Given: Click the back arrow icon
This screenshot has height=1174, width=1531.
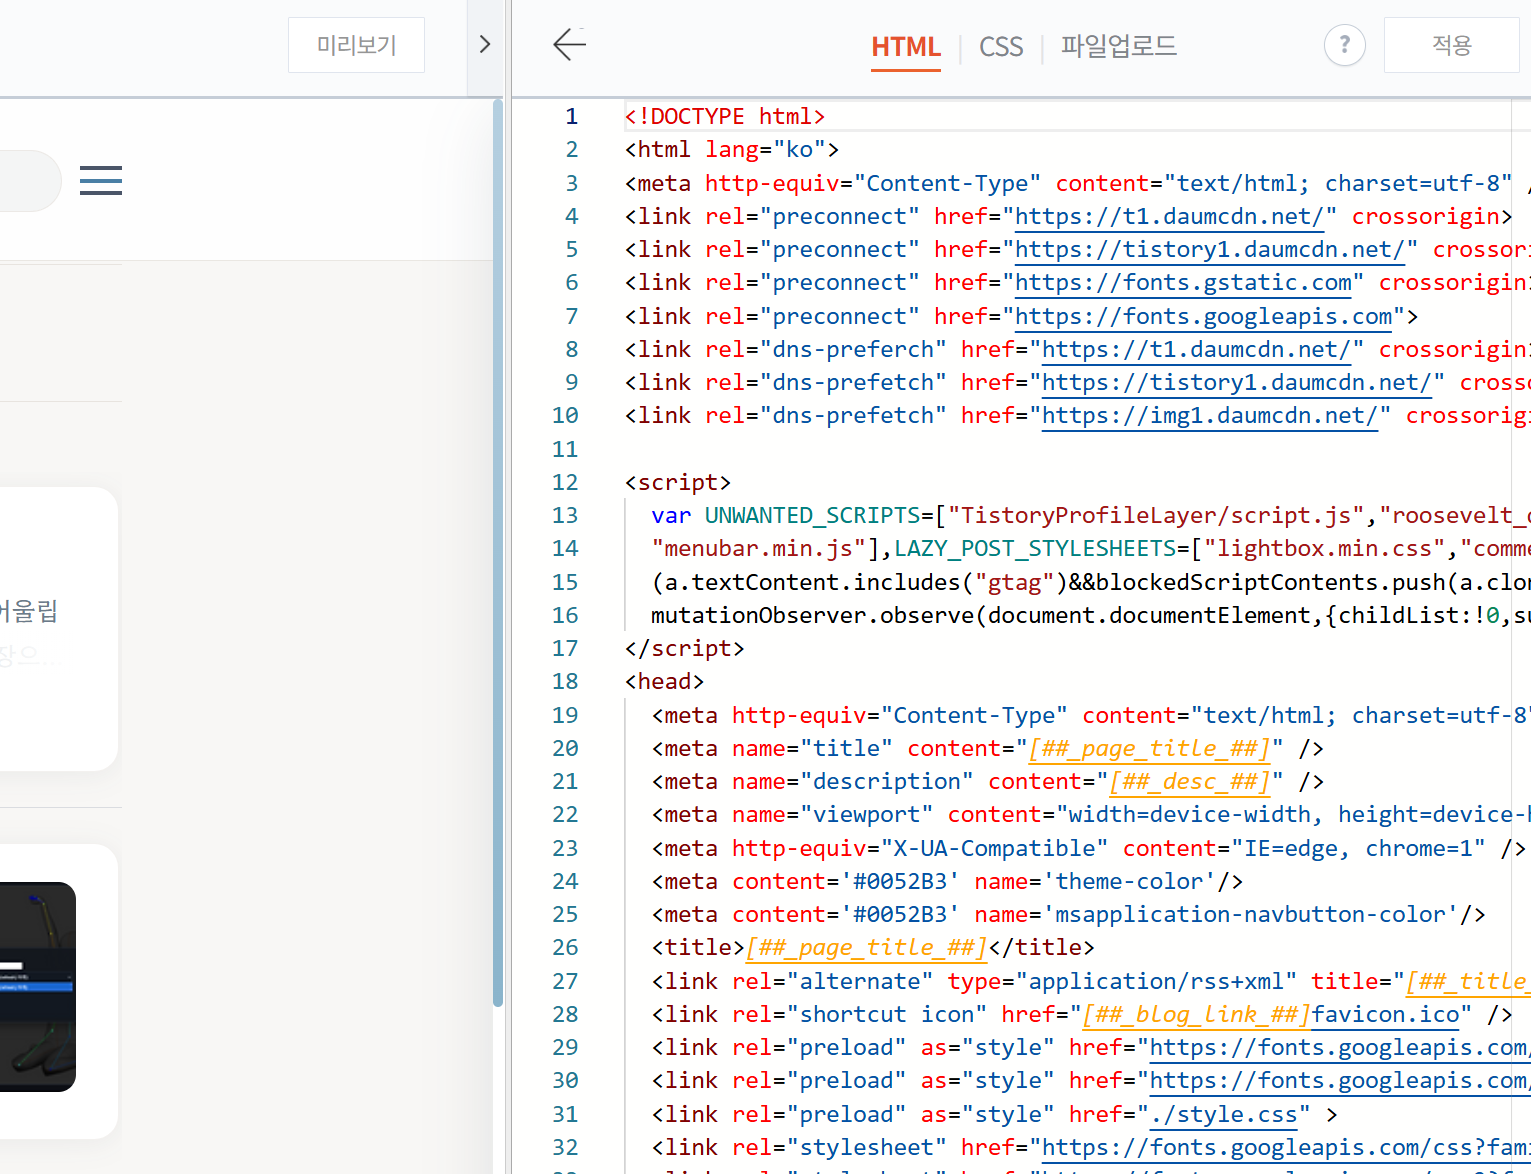Looking at the screenshot, I should tap(569, 44).
